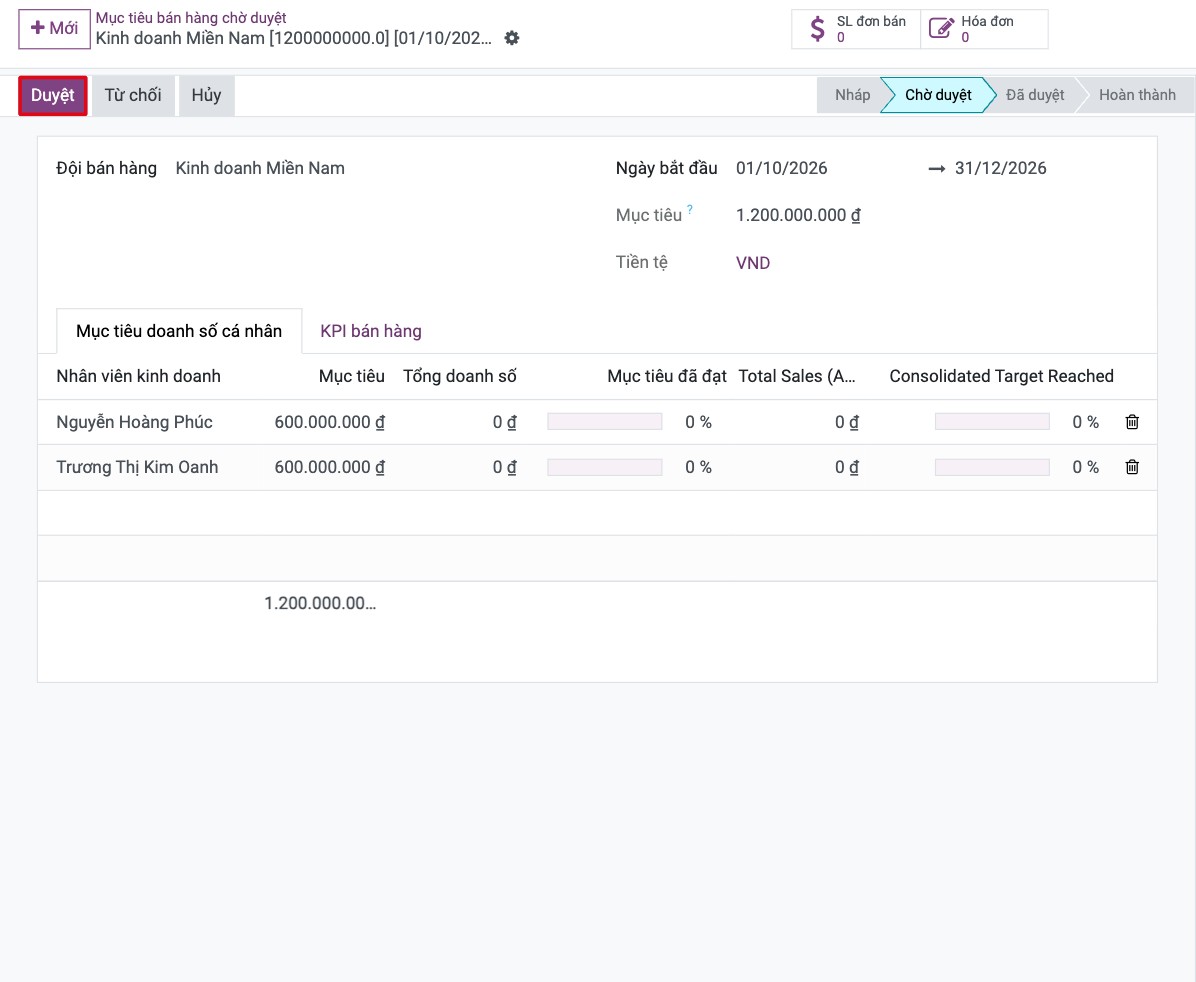Select the Hoàn thành status stage
This screenshot has width=1196, height=982.
(x=1137, y=95)
